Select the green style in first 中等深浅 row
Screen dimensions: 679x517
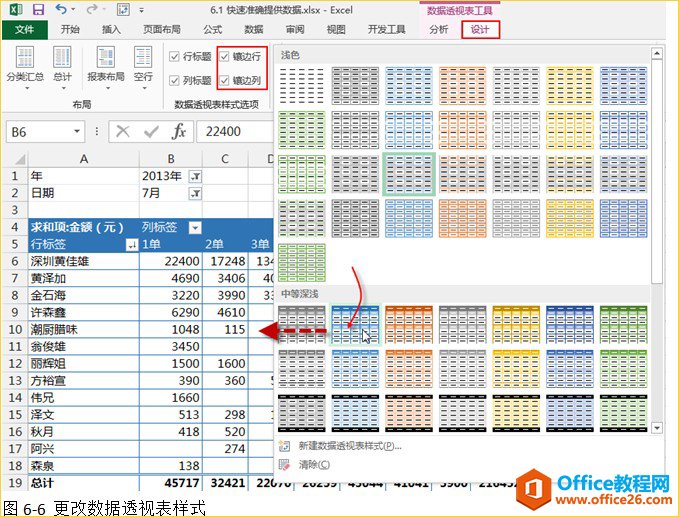[x=624, y=325]
